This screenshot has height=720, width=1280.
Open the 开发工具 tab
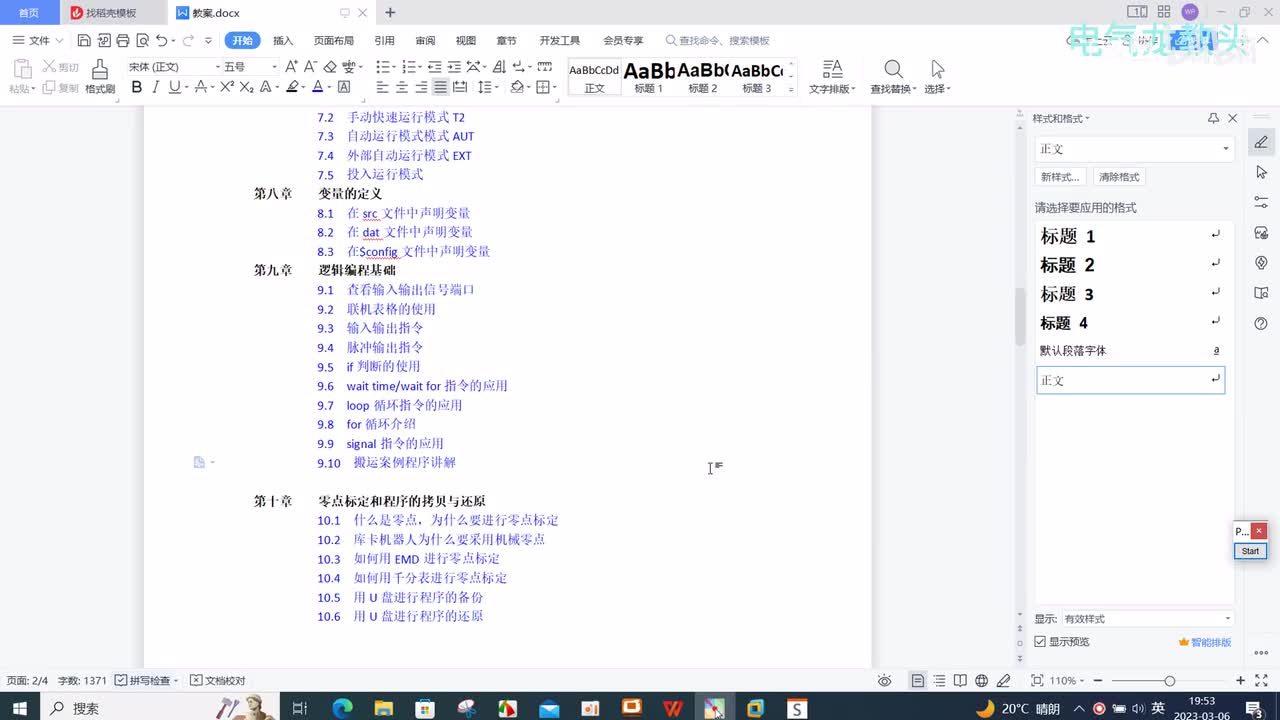560,41
